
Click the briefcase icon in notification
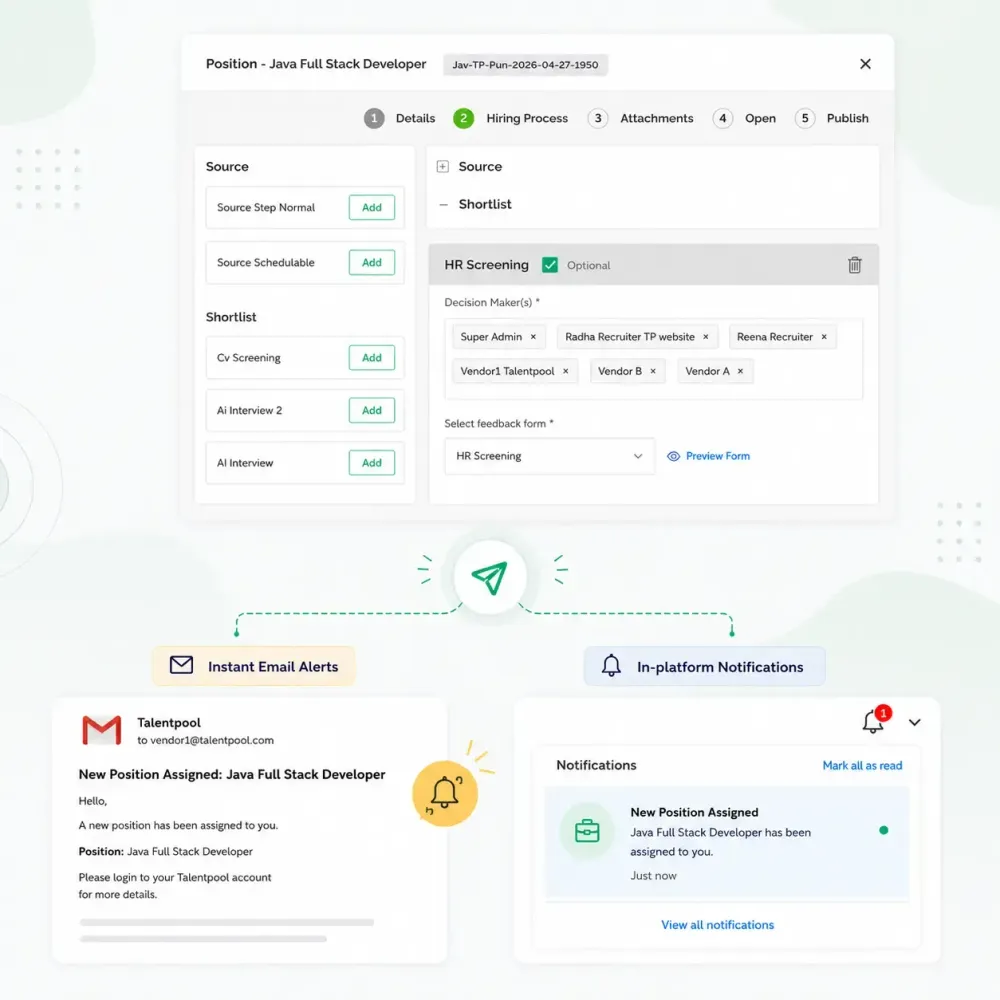pos(587,831)
